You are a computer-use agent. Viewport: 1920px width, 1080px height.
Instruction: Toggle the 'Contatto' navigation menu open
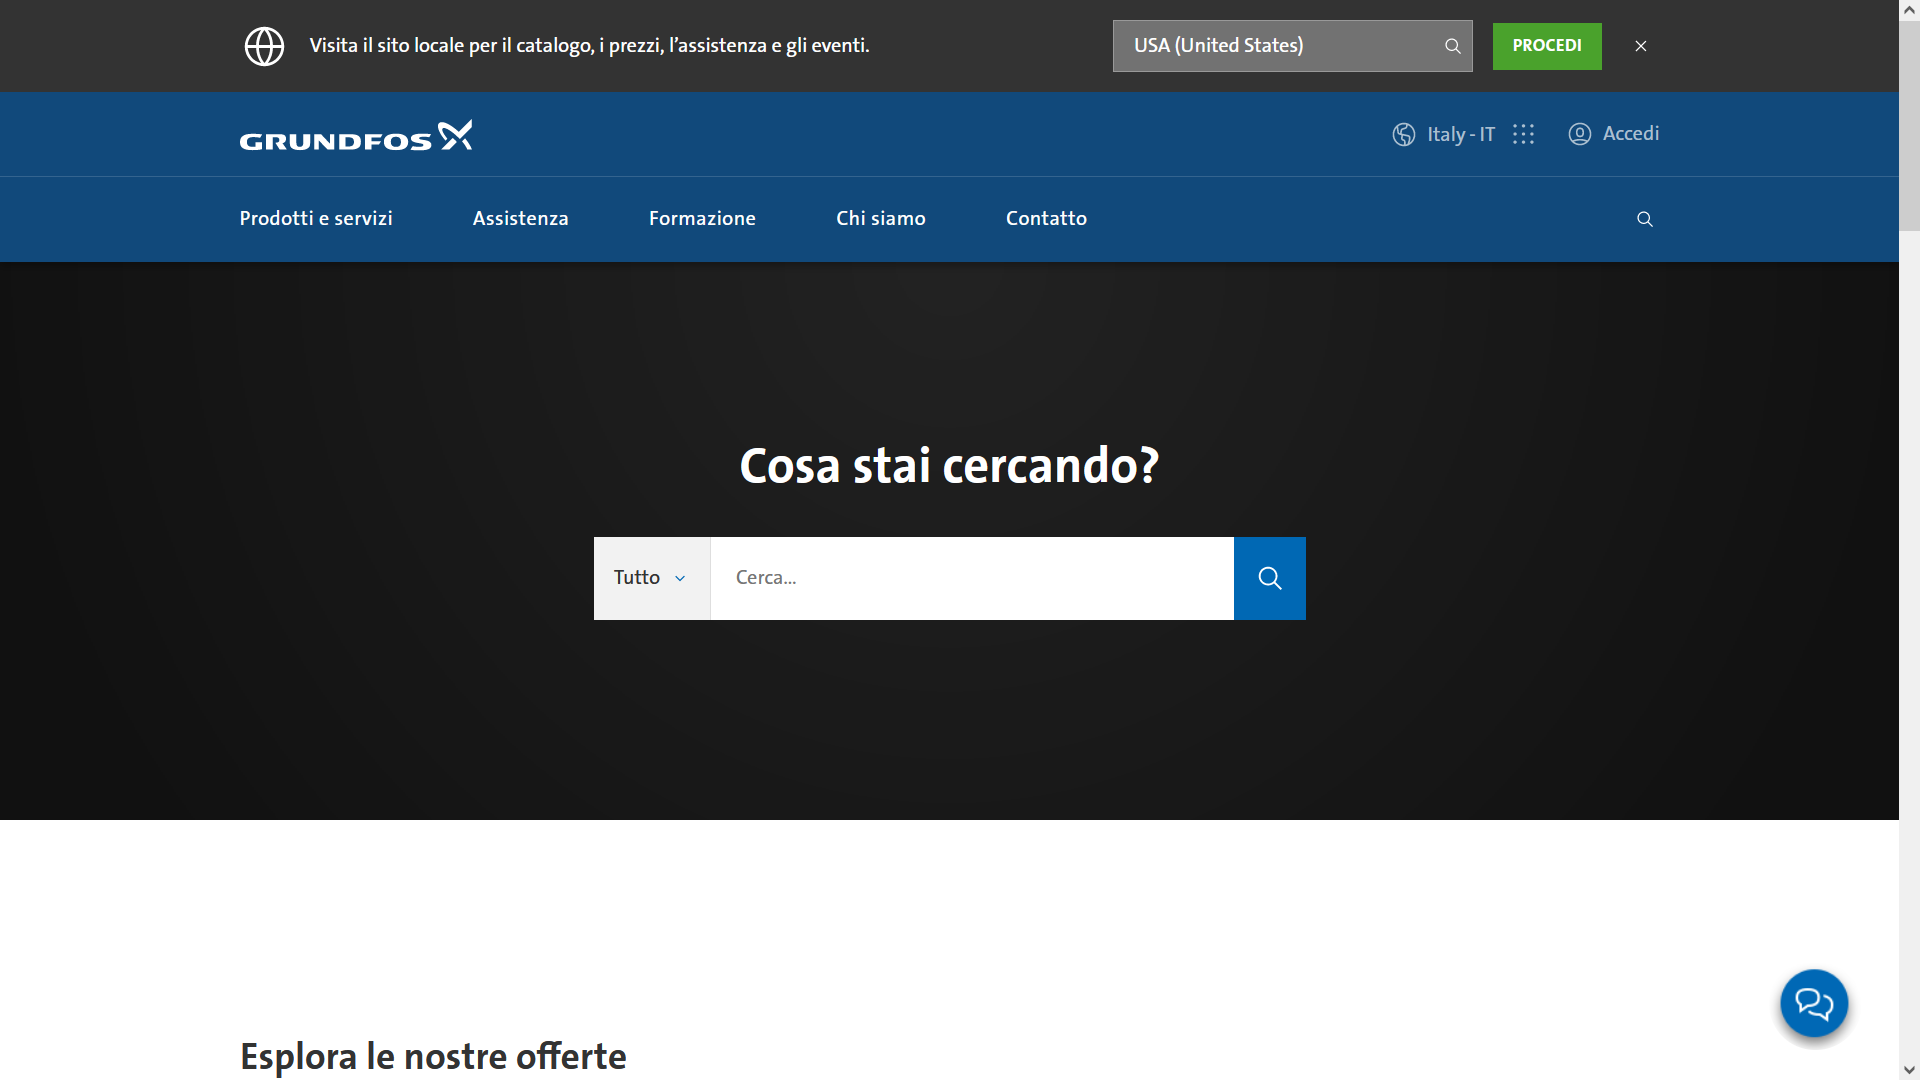click(1046, 218)
